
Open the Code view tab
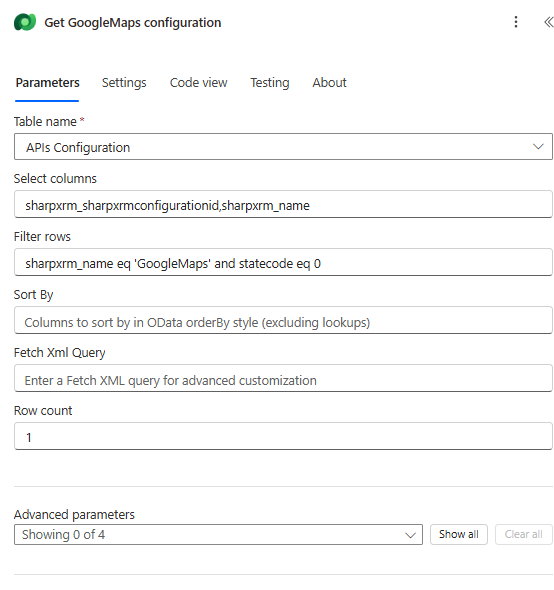pos(198,83)
